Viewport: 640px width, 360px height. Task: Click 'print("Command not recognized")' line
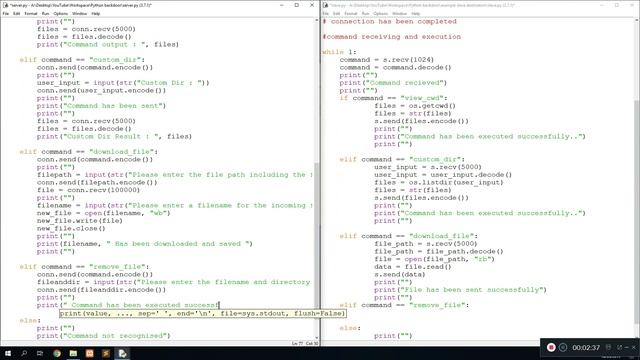(103, 336)
